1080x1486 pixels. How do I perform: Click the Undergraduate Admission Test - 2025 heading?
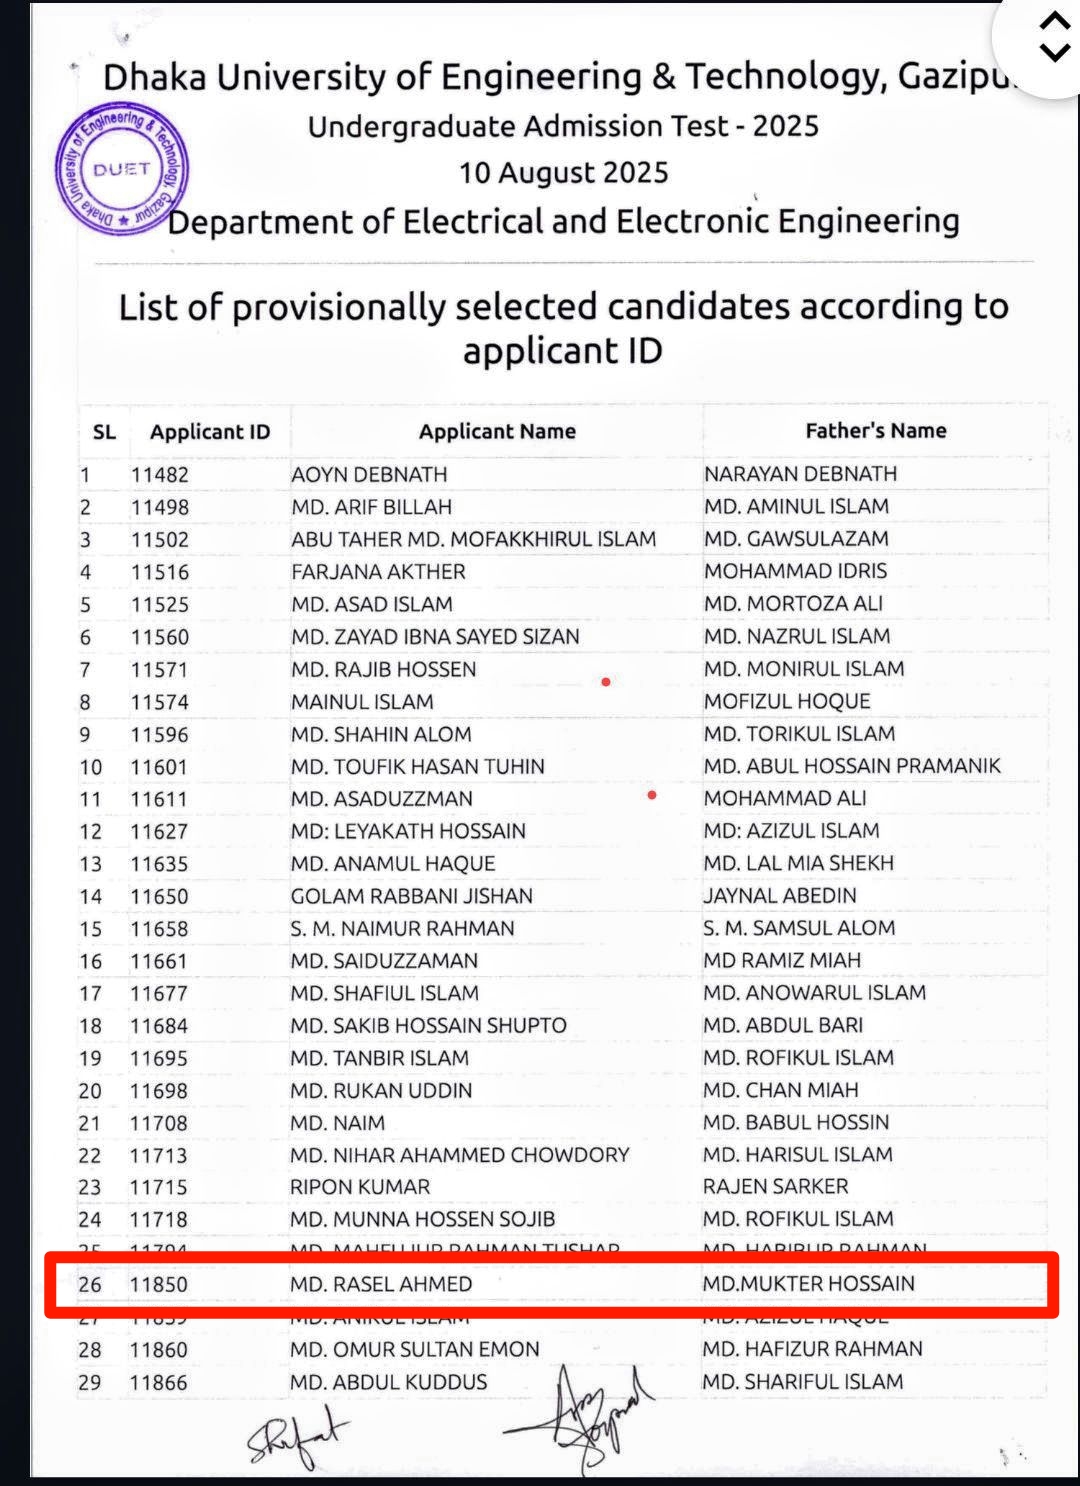point(563,127)
